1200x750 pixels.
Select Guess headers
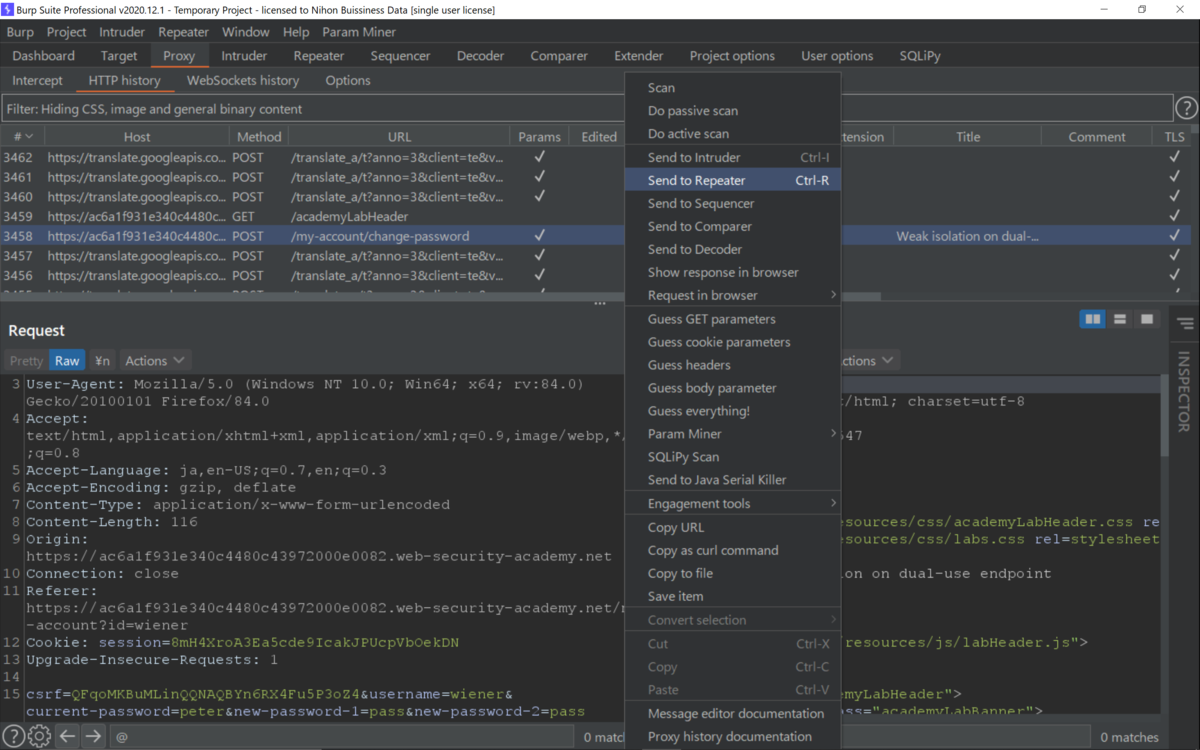coord(732,365)
